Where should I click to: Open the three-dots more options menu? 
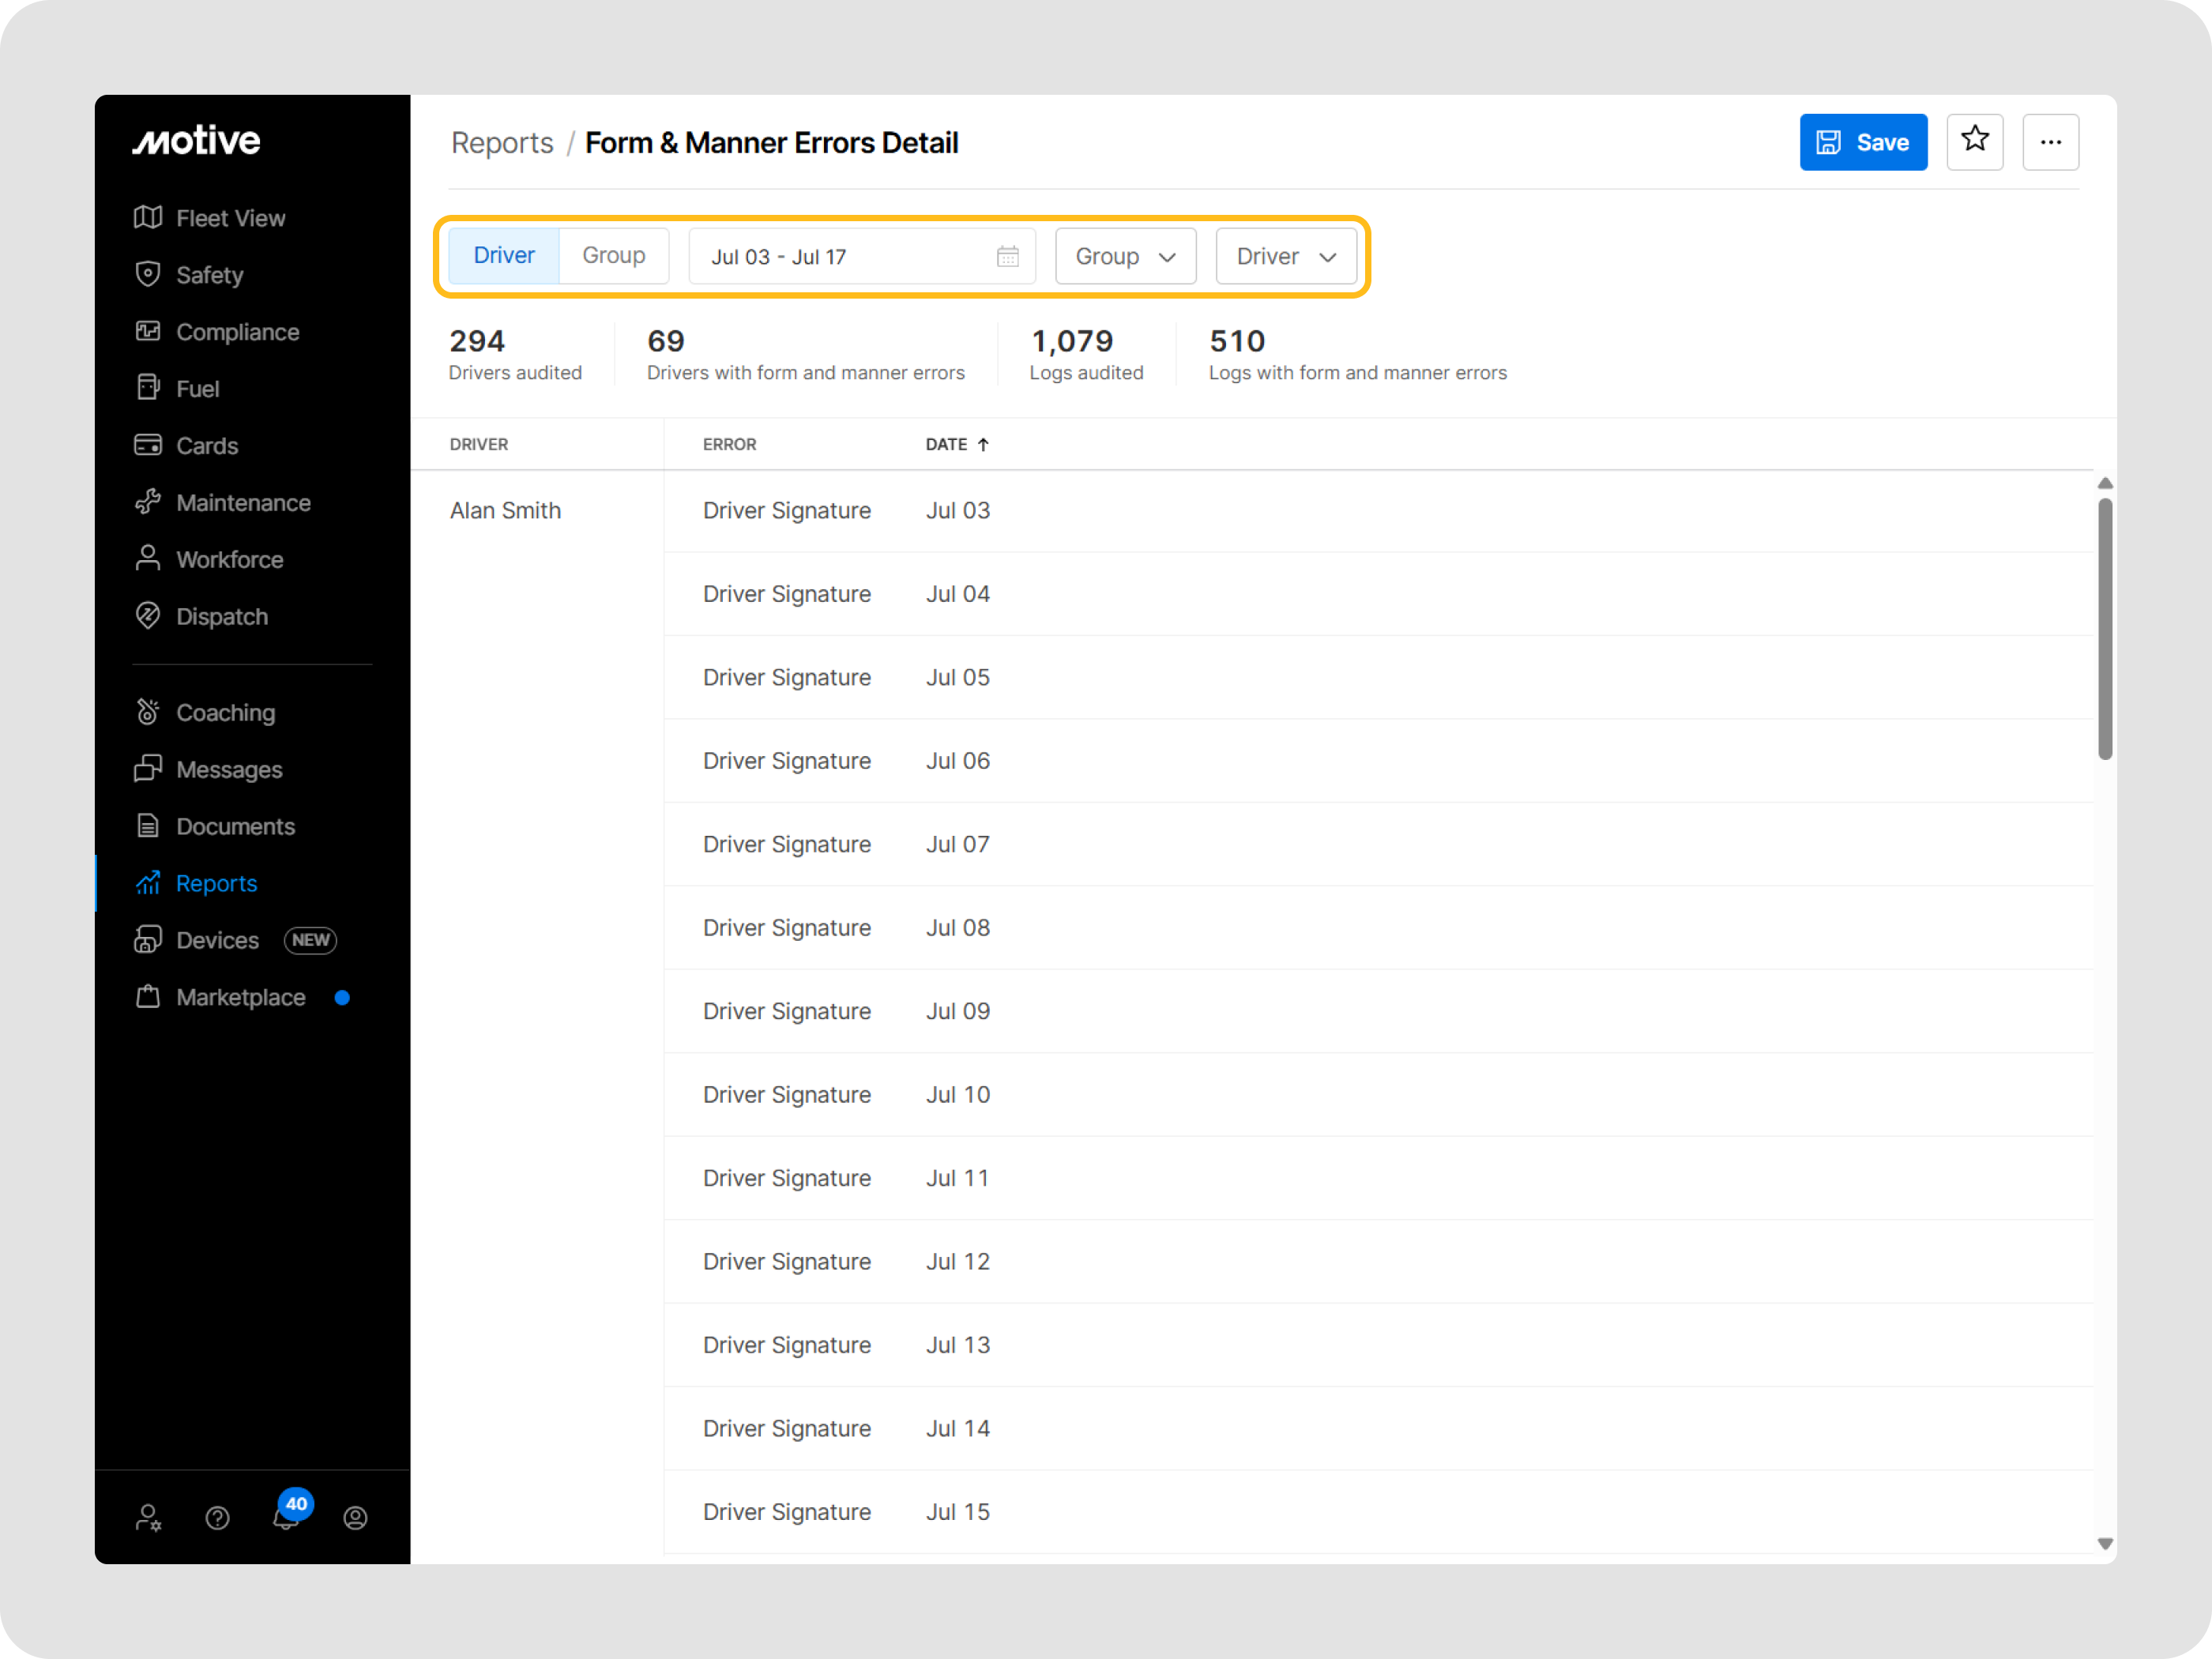(2050, 142)
